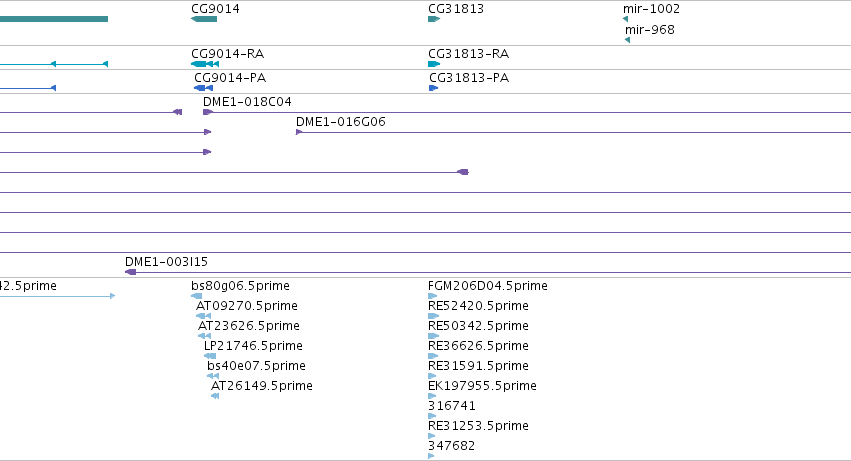Select the CG9014-PA protein label
Image resolution: width=851 pixels, height=461 pixels.
230,78
